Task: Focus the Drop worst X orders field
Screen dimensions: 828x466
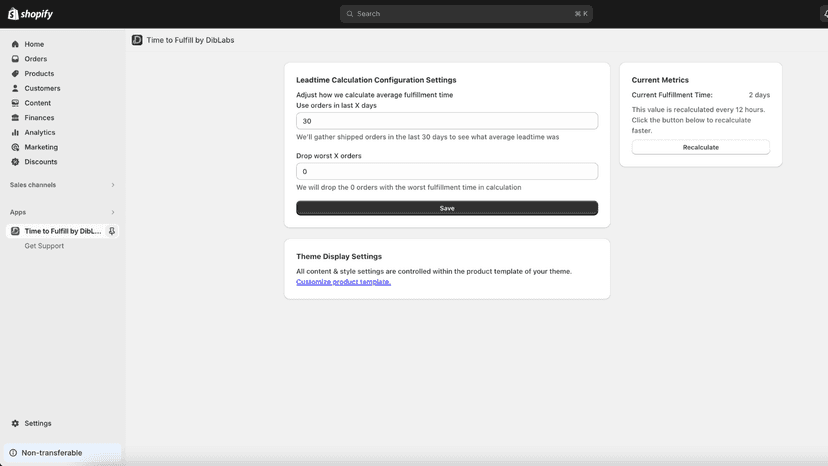Action: [x=447, y=171]
